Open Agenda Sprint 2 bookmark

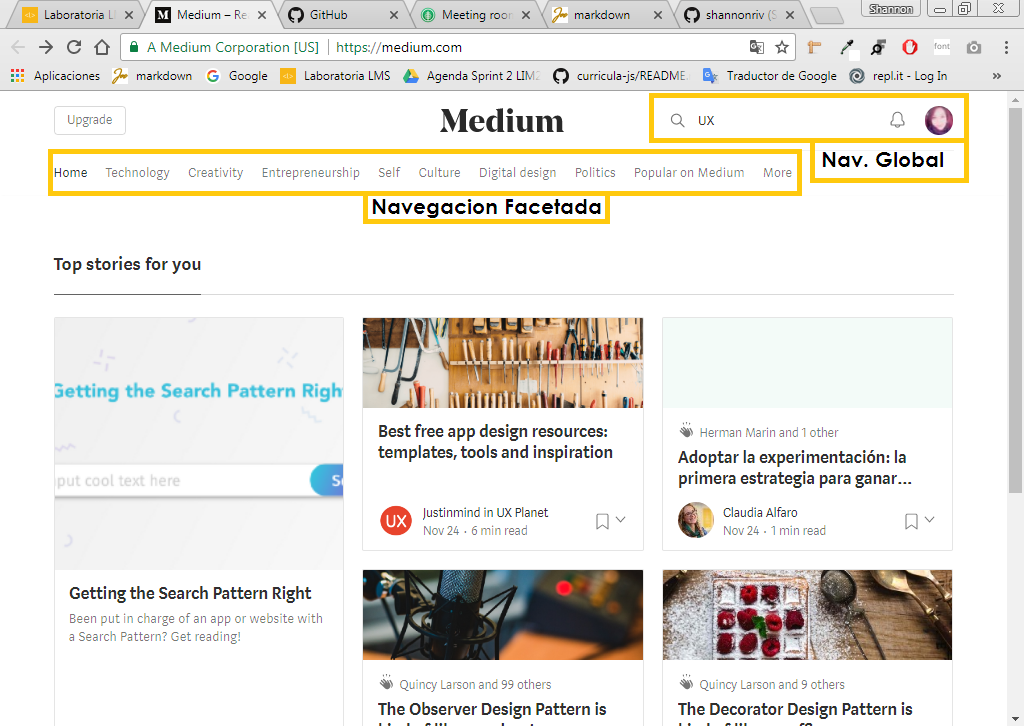coord(472,76)
